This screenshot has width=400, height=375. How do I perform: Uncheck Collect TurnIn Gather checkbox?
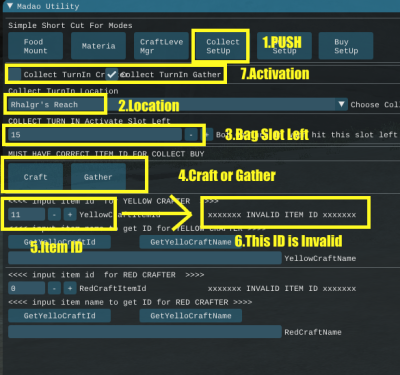111,74
